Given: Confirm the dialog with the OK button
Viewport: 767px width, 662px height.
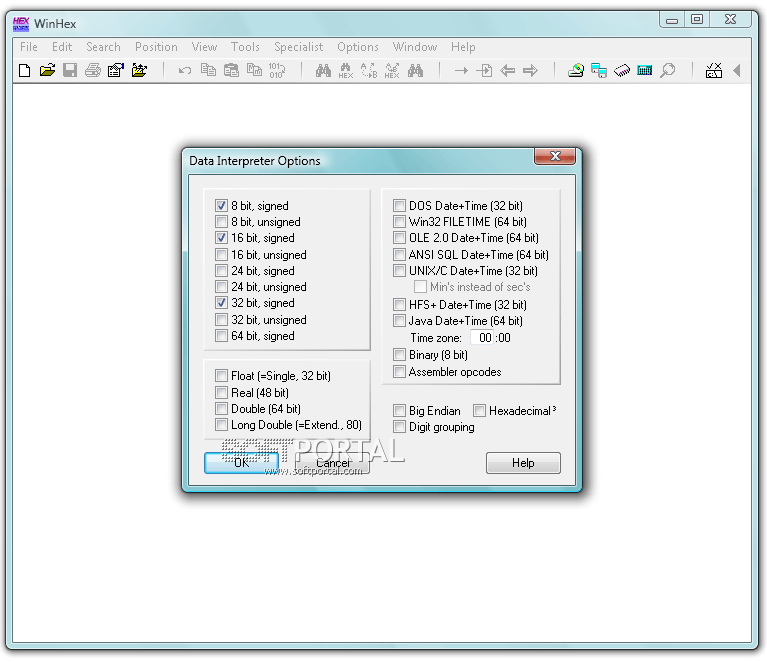Looking at the screenshot, I should pos(241,463).
